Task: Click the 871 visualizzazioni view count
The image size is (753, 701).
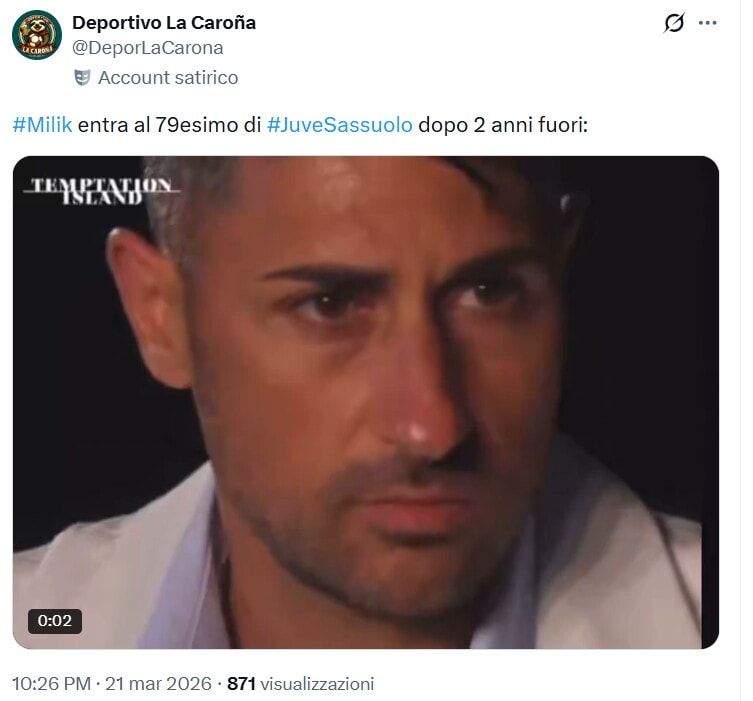Action: (x=301, y=683)
